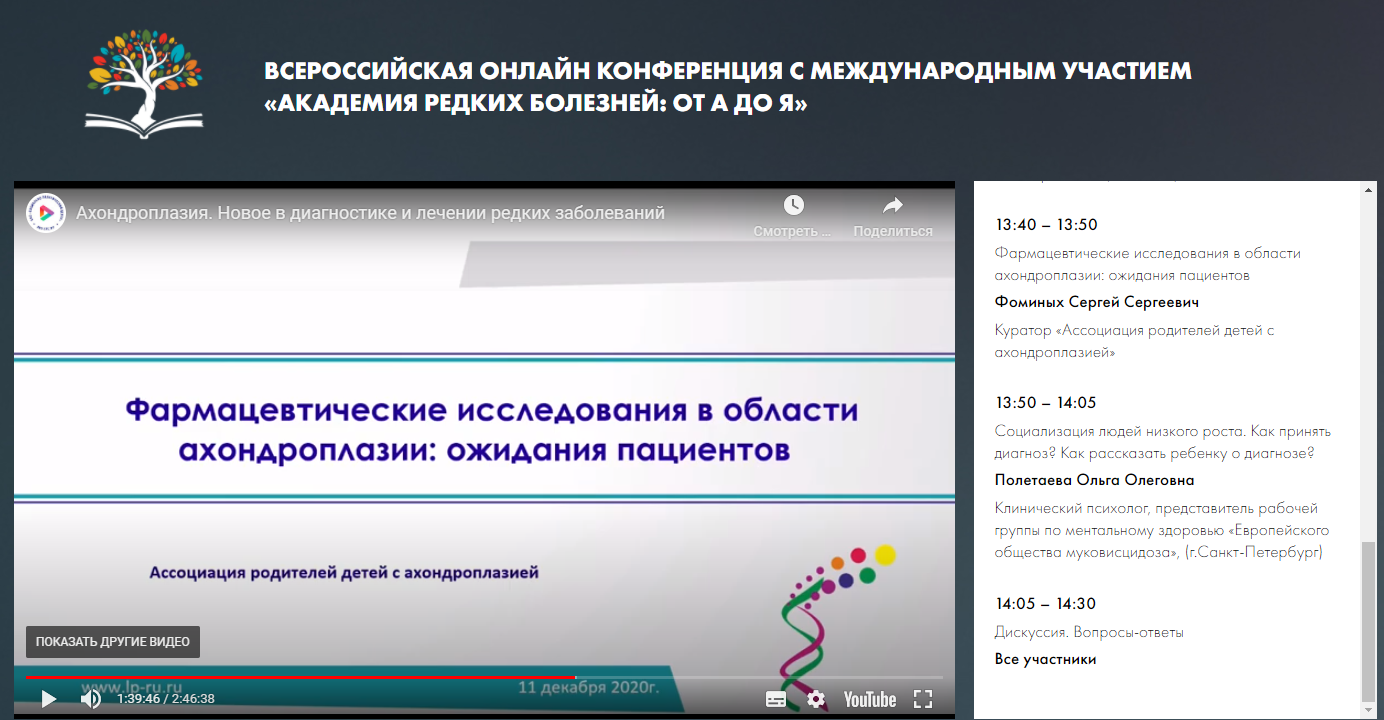This screenshot has width=1384, height=720.
Task: Click 'ПОКАЗАТЬ ДРУГИЕ ВИДЕО' button
Action: point(113,642)
